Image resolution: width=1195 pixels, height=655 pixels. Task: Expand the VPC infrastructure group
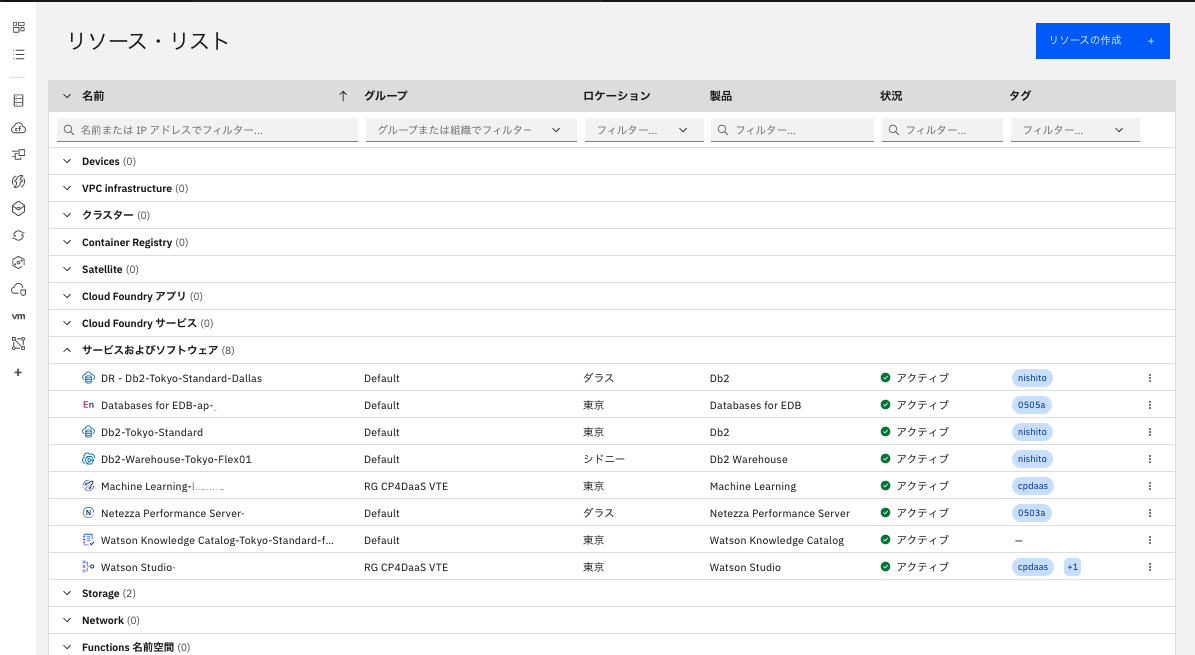pyautogui.click(x=67, y=188)
